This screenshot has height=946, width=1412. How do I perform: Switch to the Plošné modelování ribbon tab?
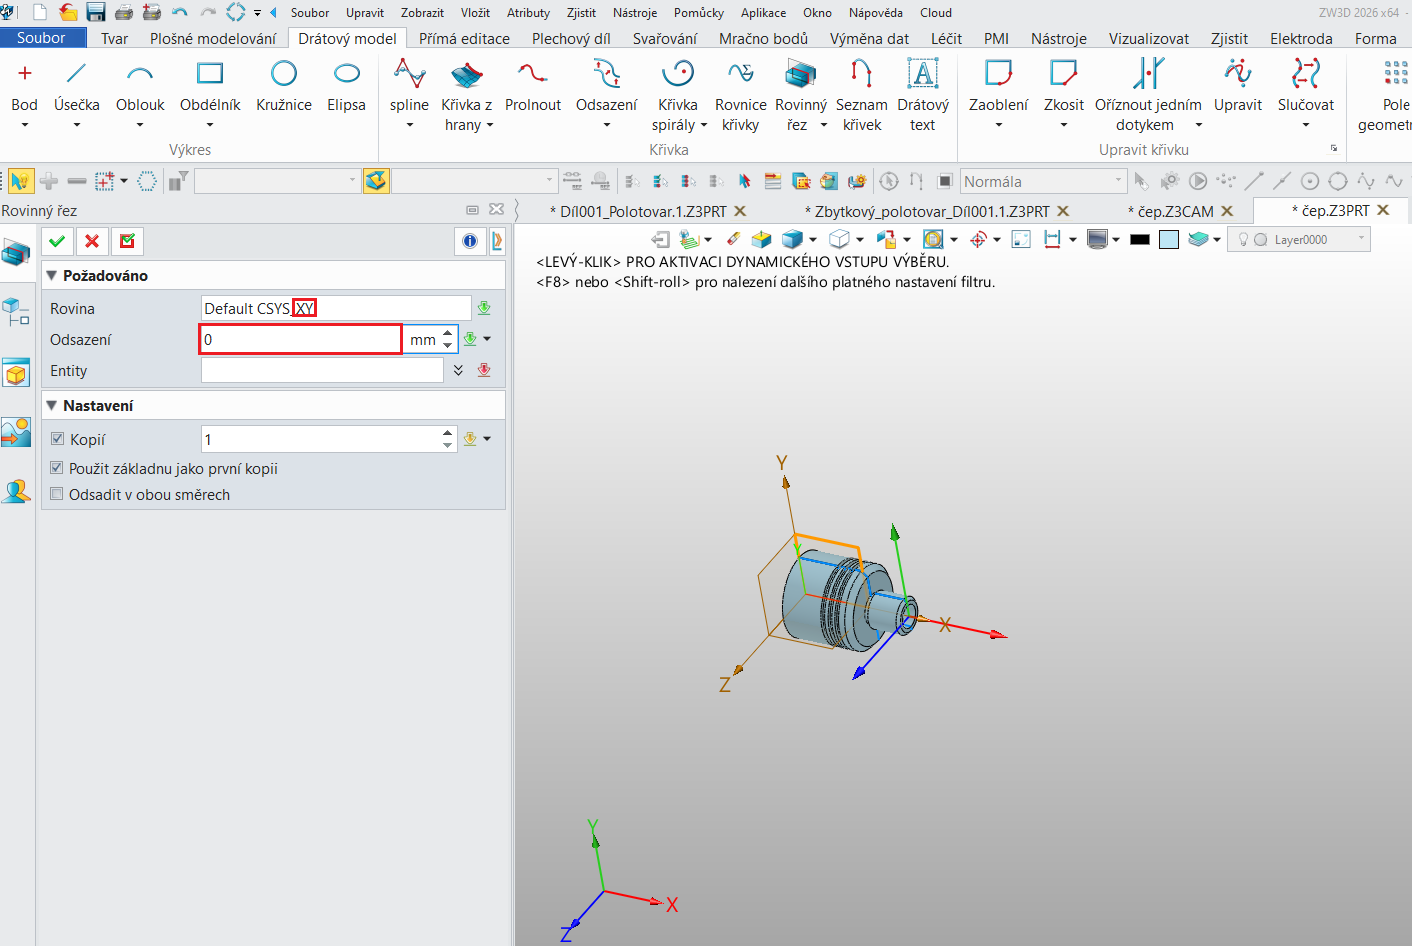coord(213,38)
